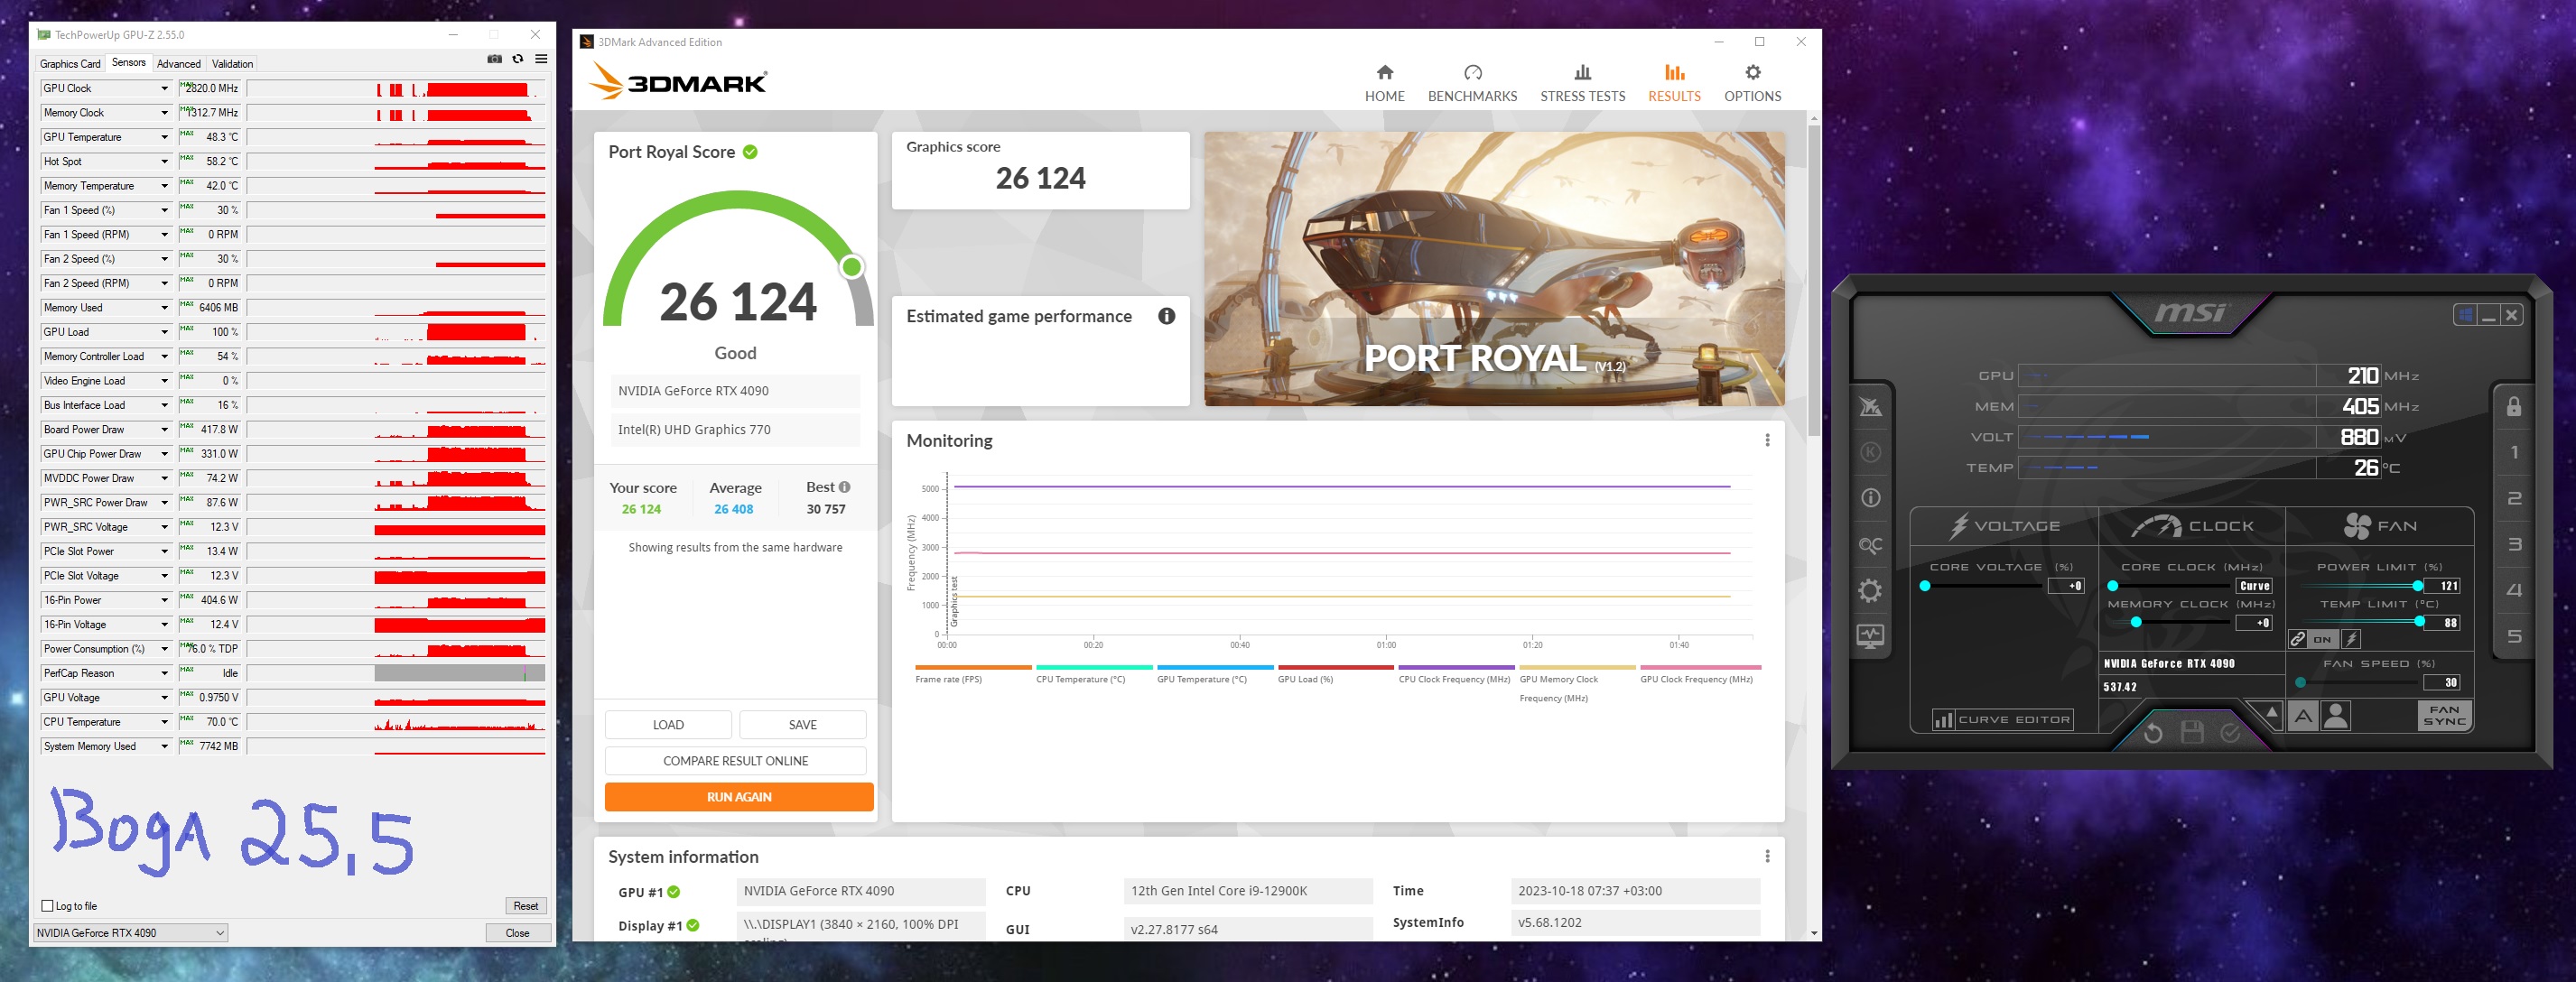Click OC Scanner icon in Afterburner sidebar
Viewport: 2576px width, 982px height.
point(1869,545)
